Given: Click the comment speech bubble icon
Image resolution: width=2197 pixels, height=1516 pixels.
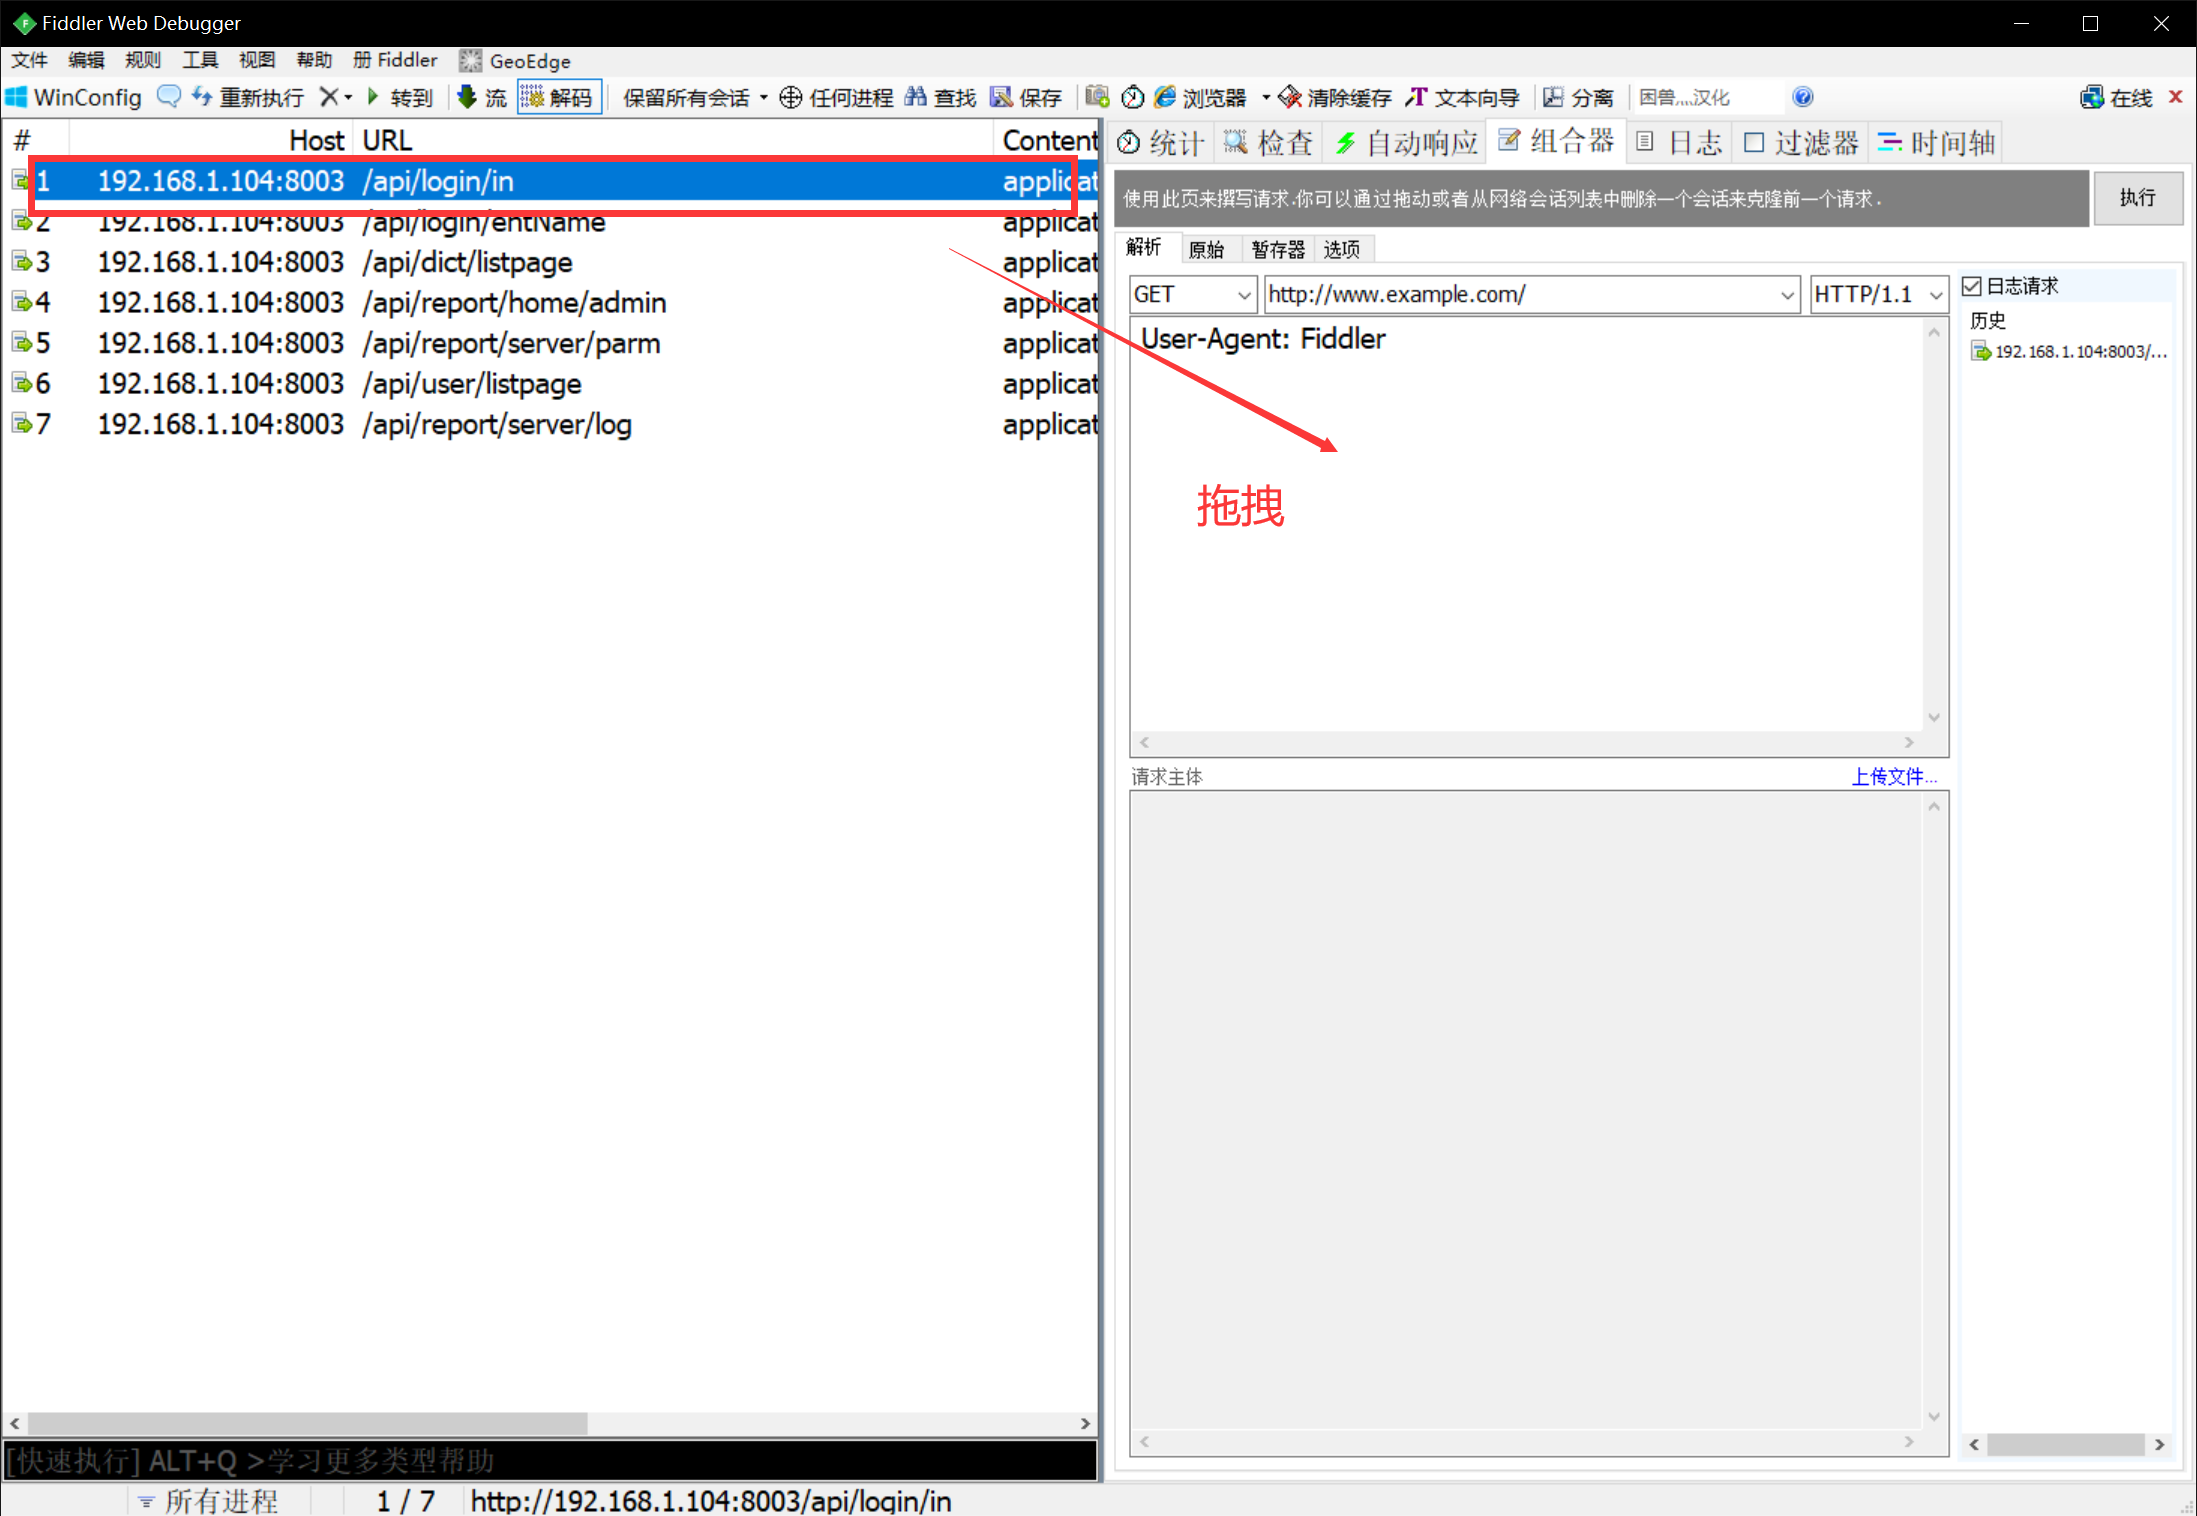Looking at the screenshot, I should [169, 96].
